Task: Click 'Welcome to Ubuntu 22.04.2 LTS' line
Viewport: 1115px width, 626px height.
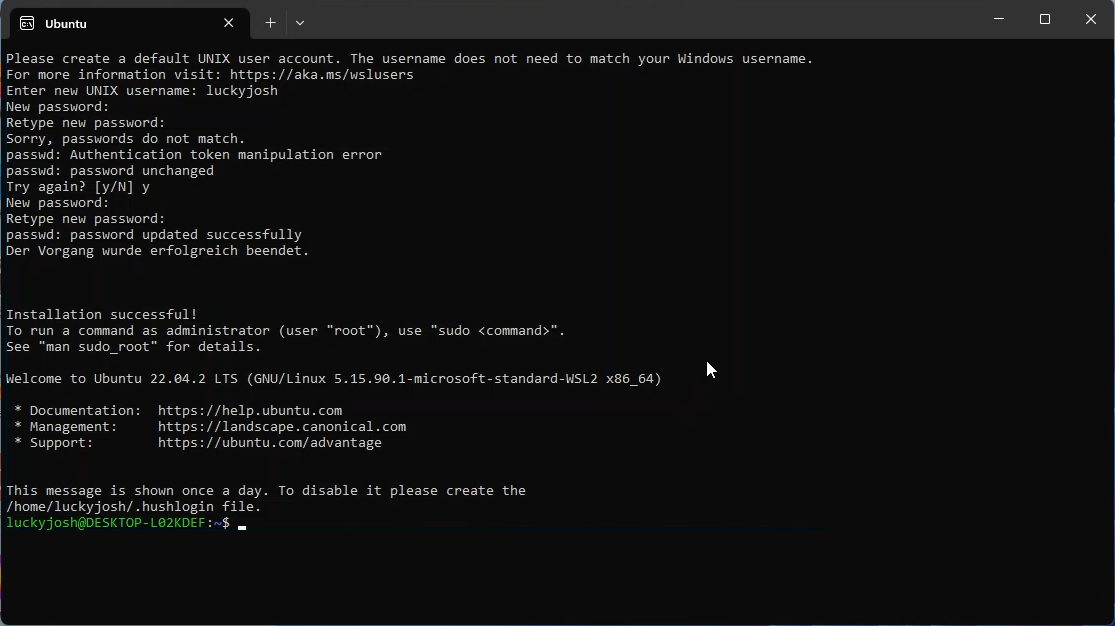Action: pos(334,378)
